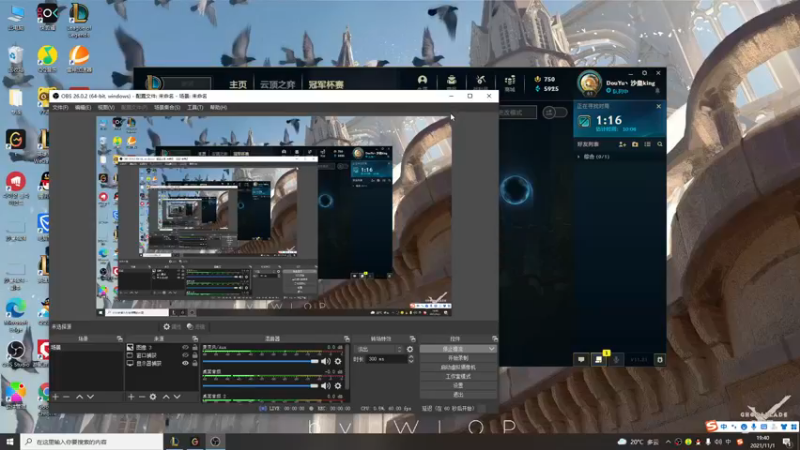Image resolution: width=800 pixels, height=450 pixels.
Task: Open the Scene Collection menu in OBS
Action: pyautogui.click(x=167, y=108)
